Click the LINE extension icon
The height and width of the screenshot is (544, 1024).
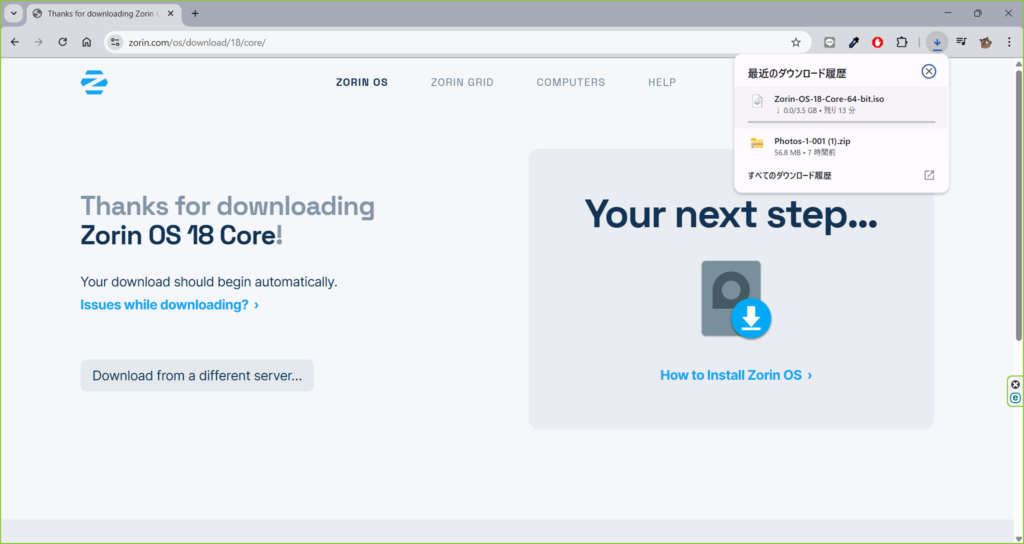(x=829, y=42)
